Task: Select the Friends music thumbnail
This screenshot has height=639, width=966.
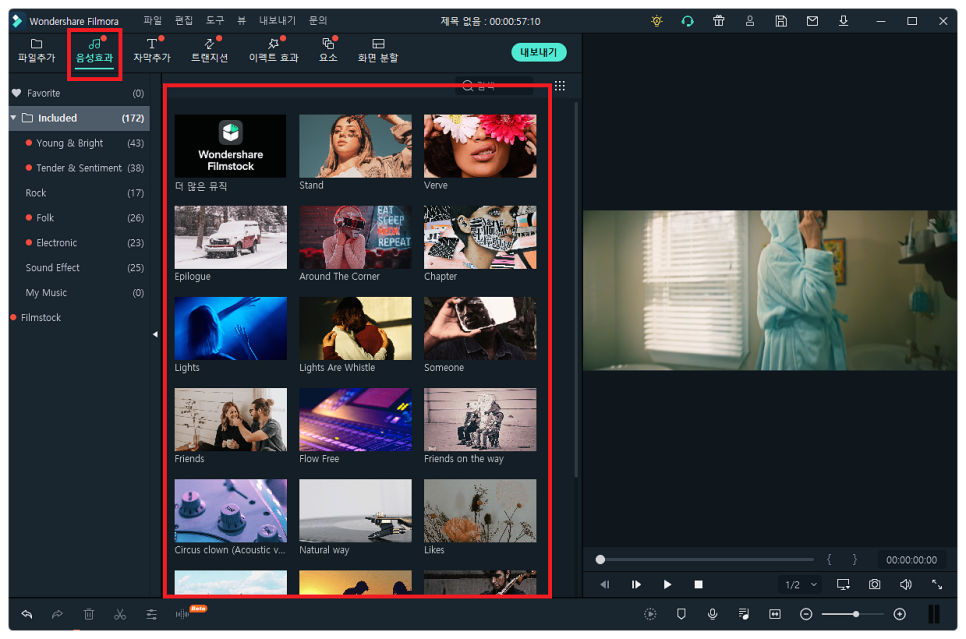Action: click(x=230, y=420)
